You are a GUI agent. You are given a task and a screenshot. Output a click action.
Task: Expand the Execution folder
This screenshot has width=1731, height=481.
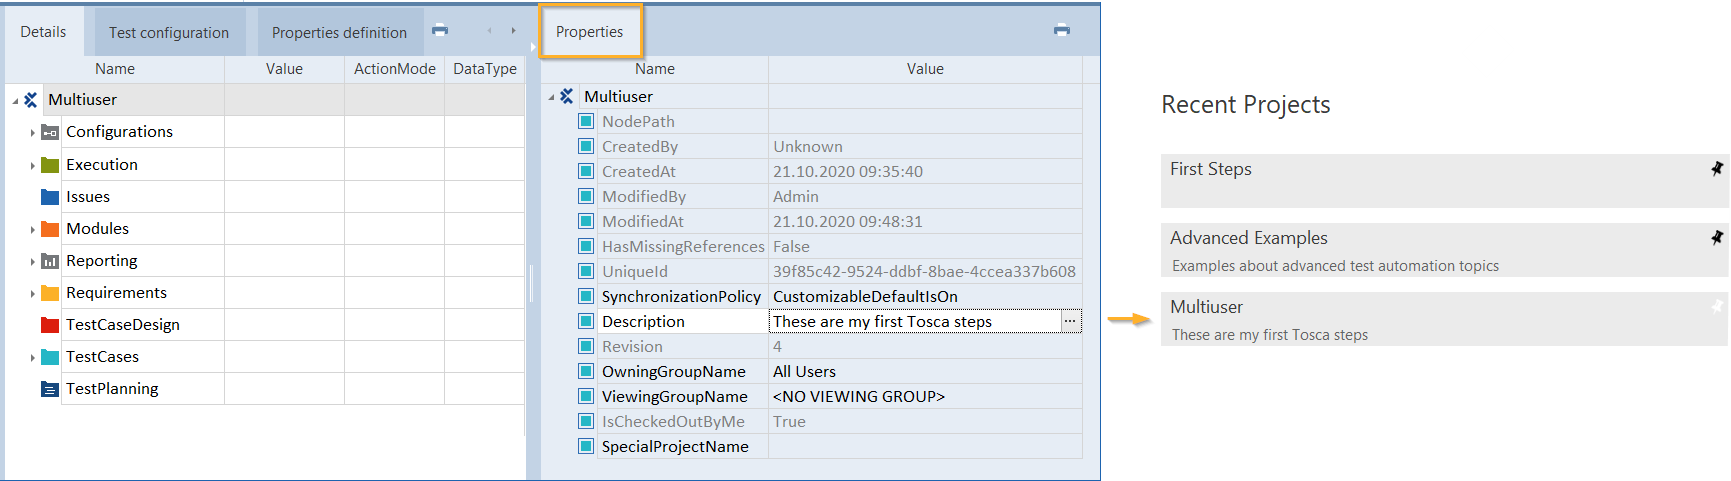(x=32, y=165)
